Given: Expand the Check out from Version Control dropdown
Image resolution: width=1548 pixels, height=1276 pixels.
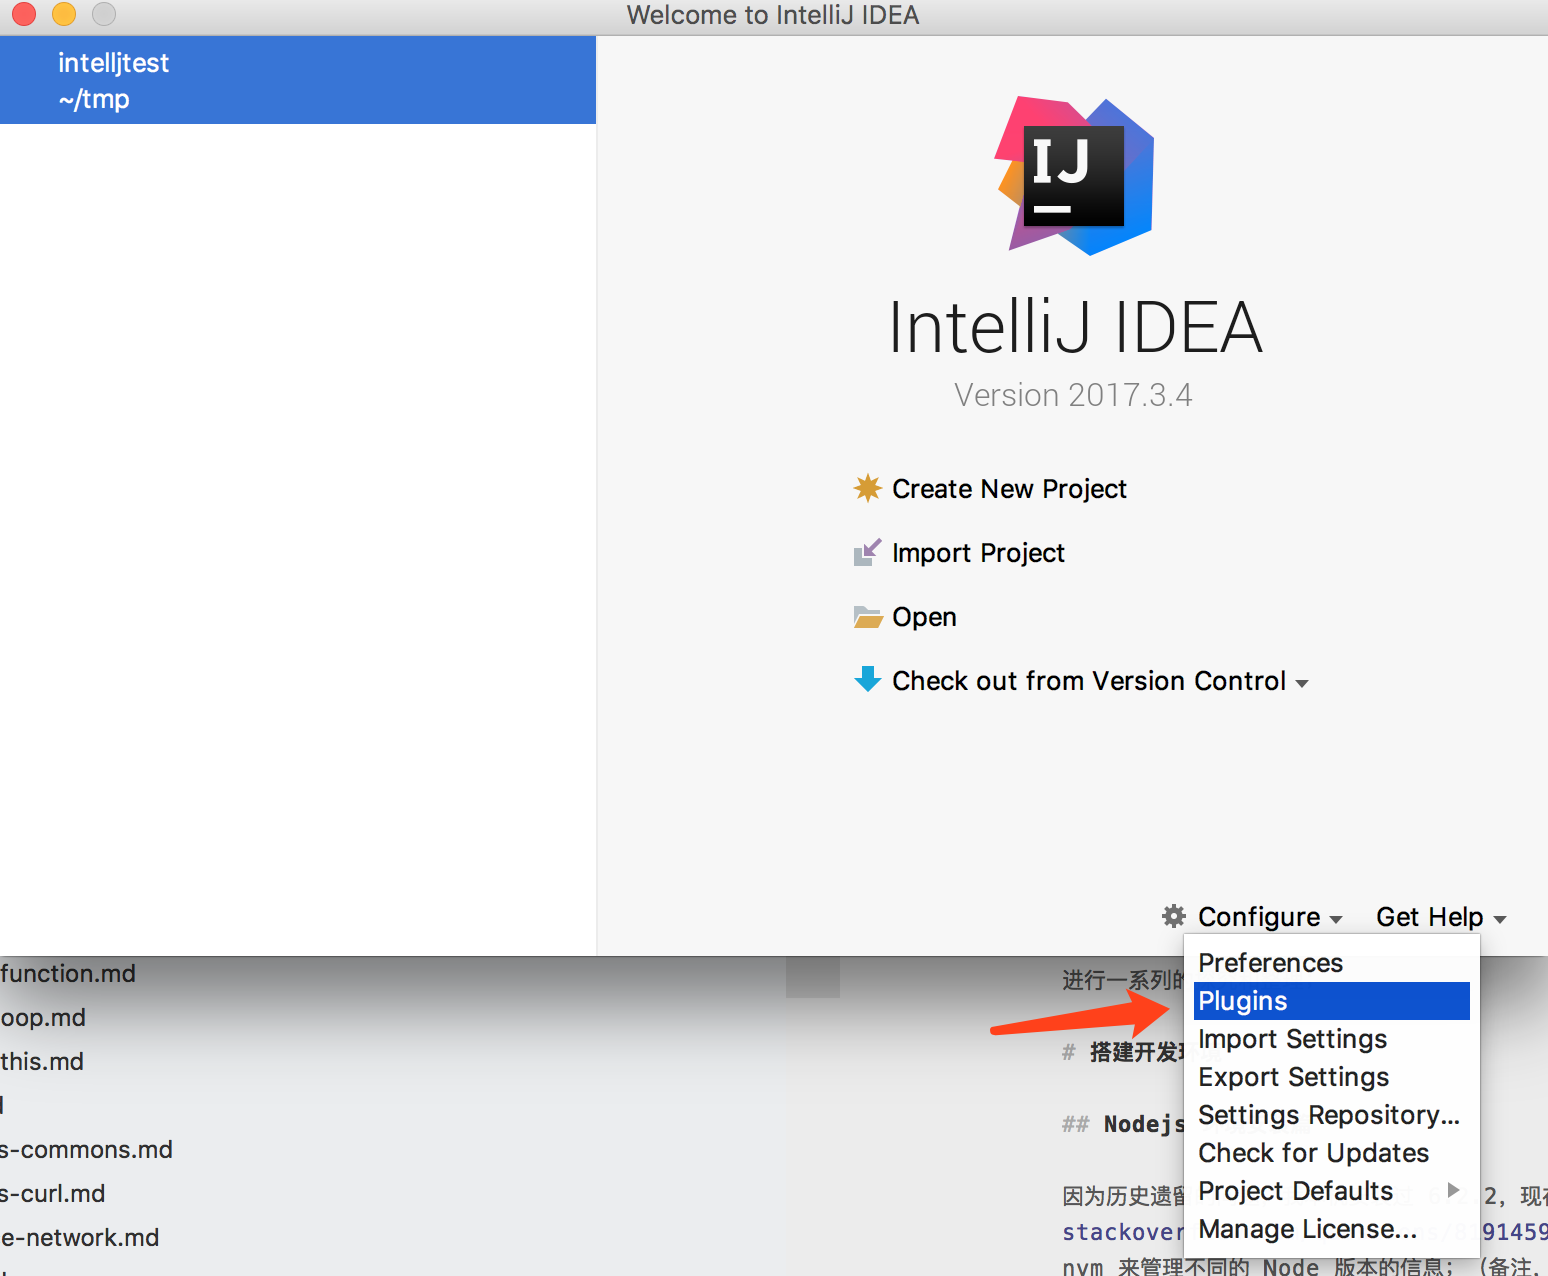Looking at the screenshot, I should pyautogui.click(x=1302, y=681).
